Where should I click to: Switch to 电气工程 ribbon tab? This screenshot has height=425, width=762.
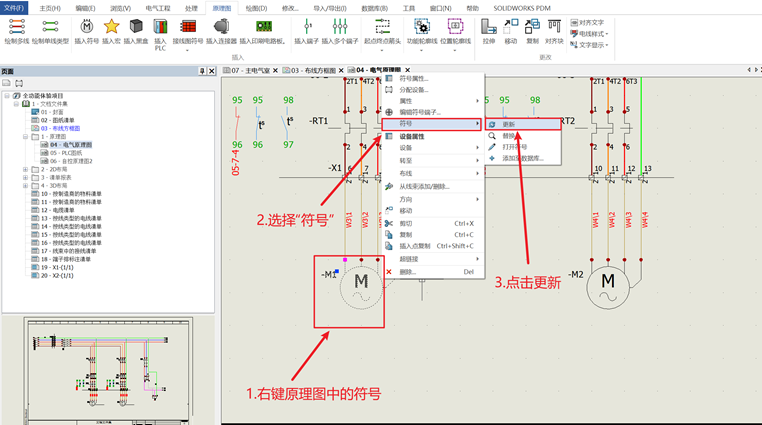pos(158,8)
